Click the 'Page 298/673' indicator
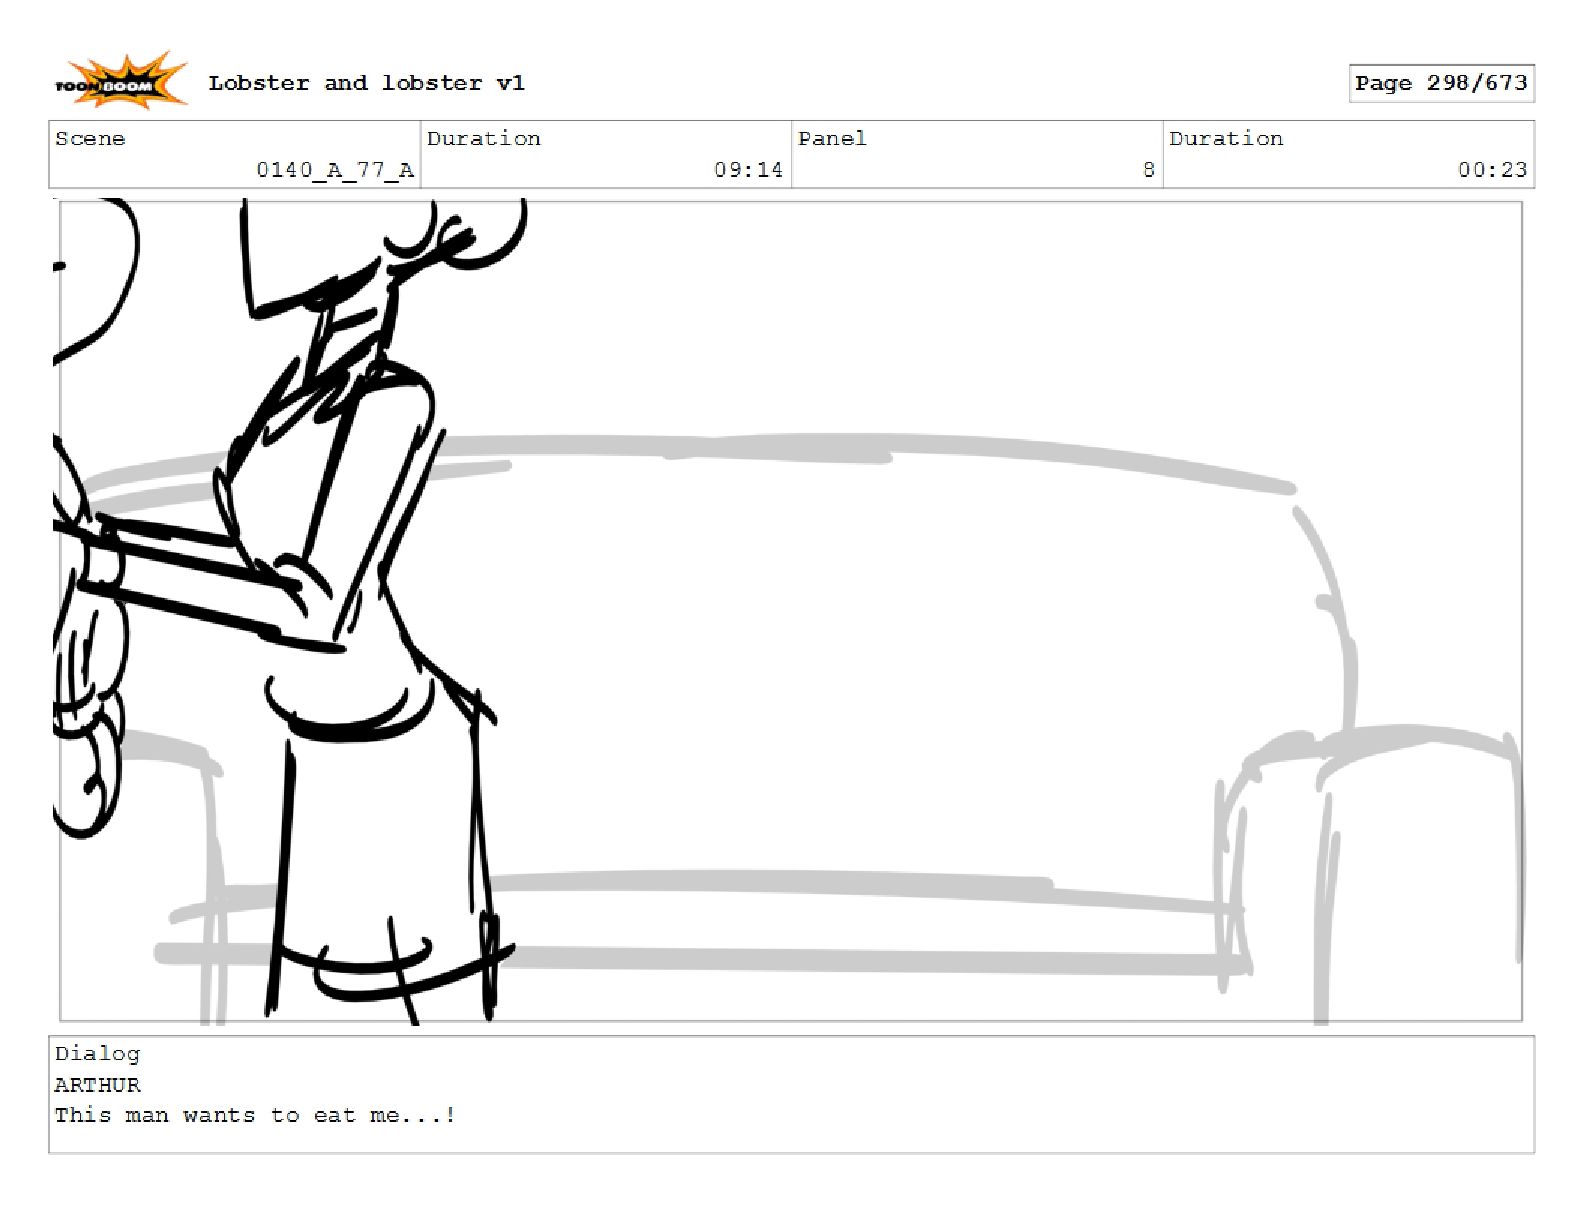Screen dimensions: 1581x1224 point(1441,83)
